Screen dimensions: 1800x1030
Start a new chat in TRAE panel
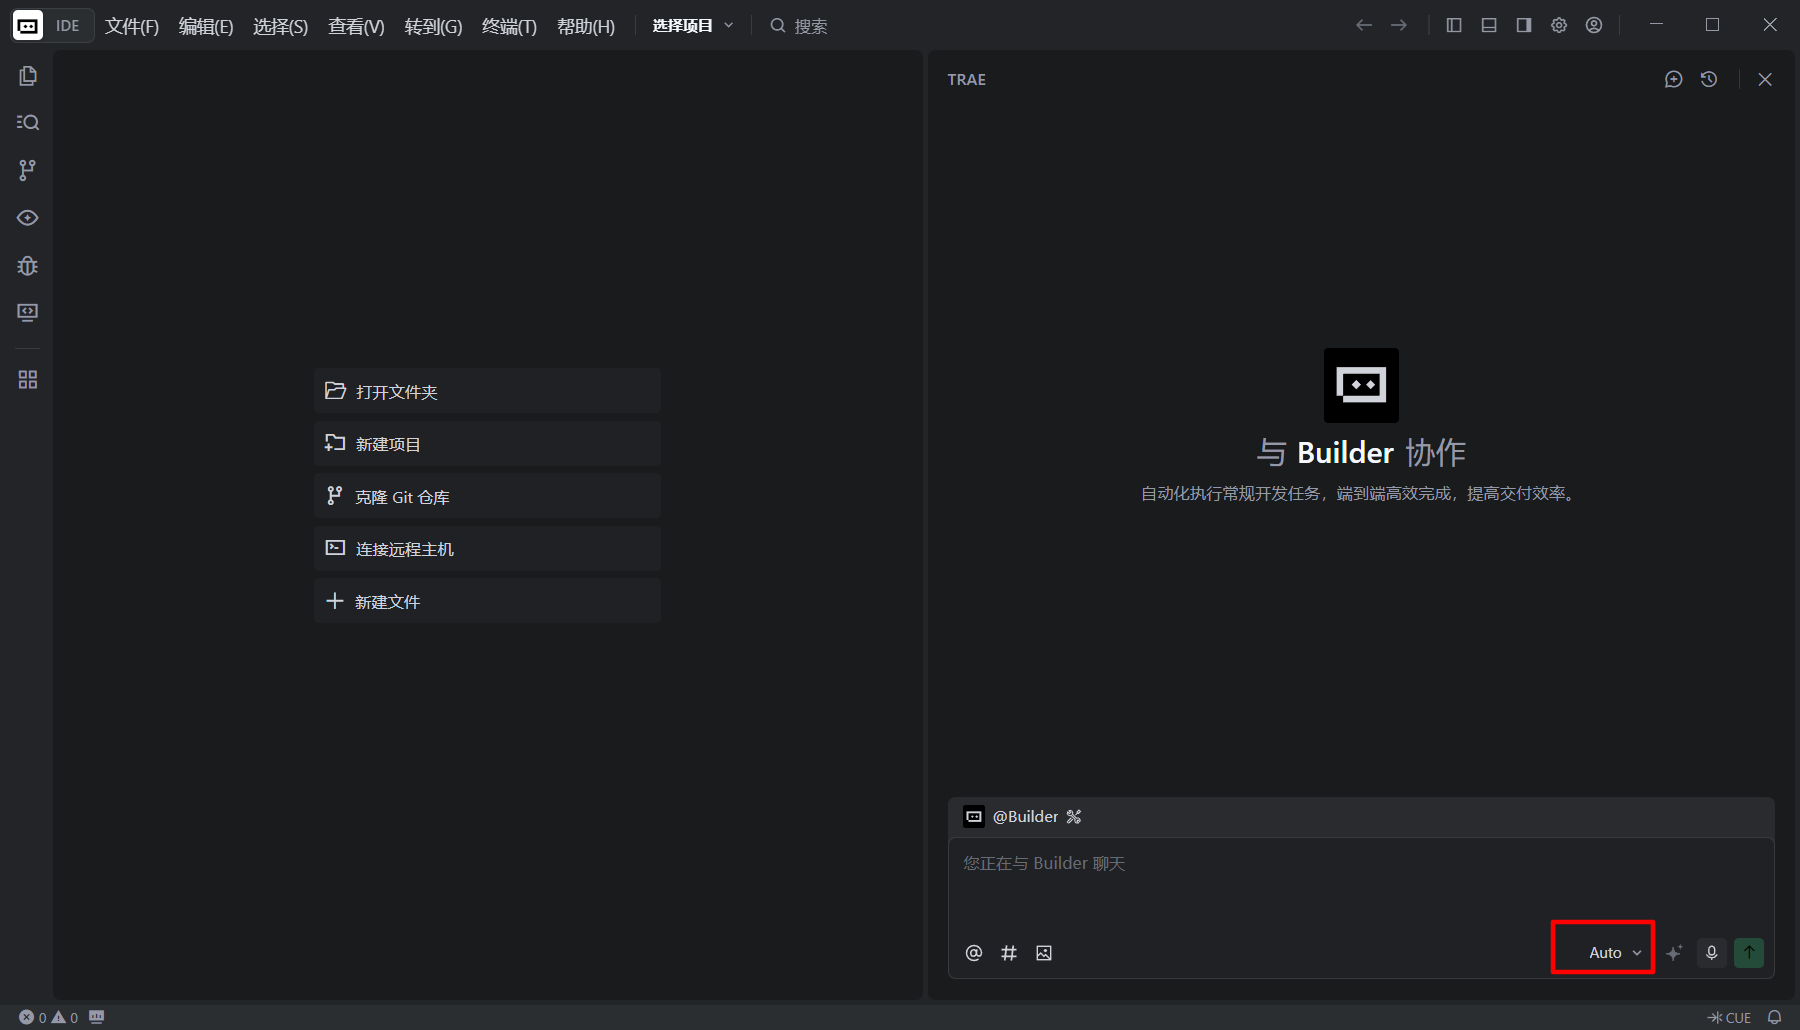1674,79
